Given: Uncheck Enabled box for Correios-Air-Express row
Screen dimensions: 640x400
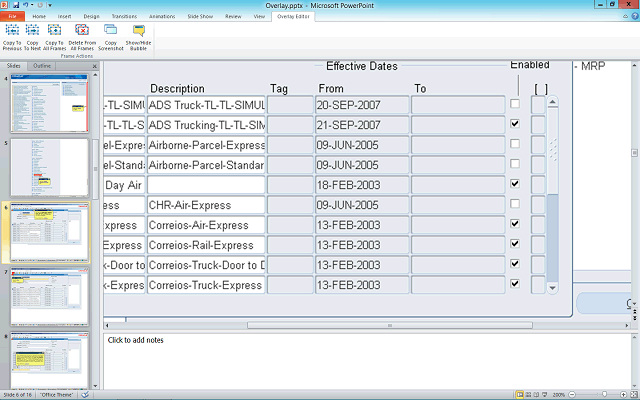Looking at the screenshot, I should pyautogui.click(x=515, y=224).
